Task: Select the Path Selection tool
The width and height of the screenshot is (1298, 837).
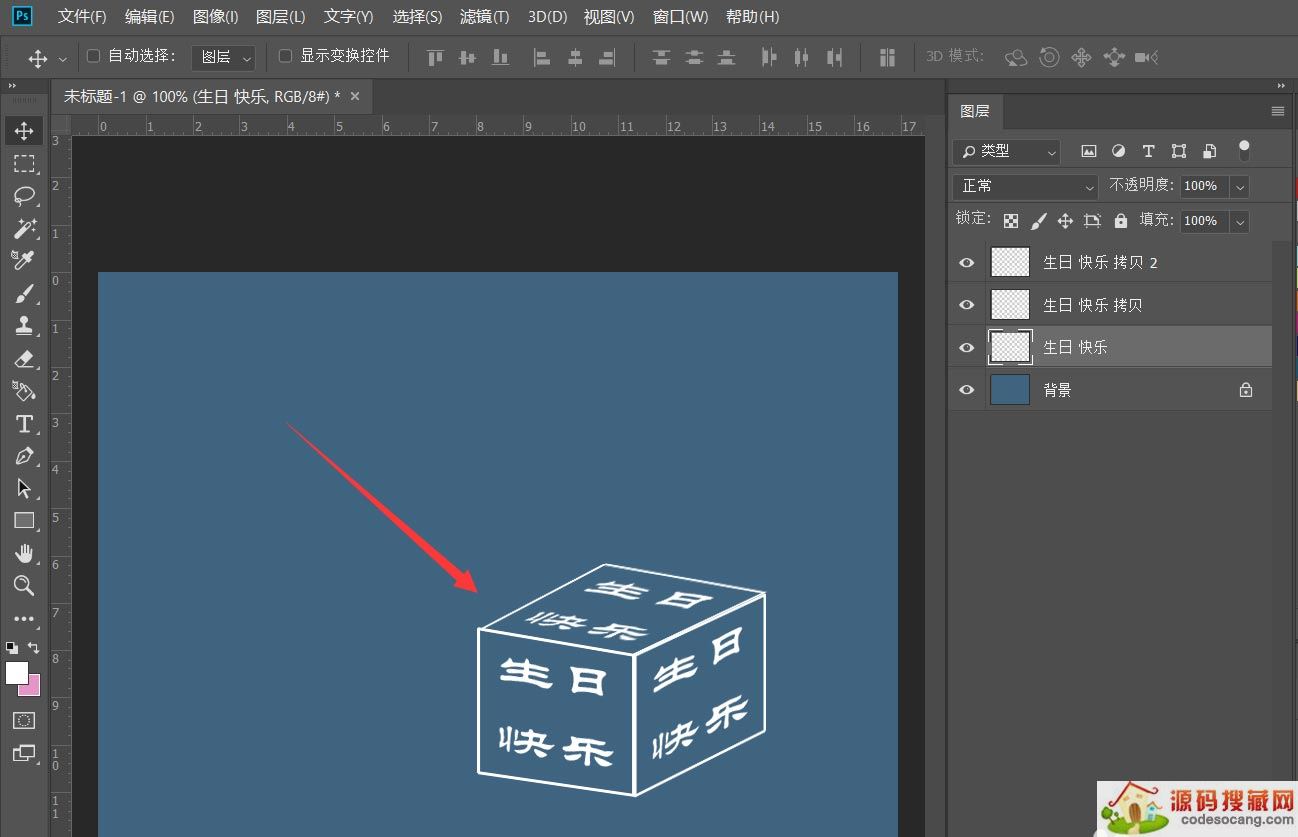Action: click(x=24, y=489)
